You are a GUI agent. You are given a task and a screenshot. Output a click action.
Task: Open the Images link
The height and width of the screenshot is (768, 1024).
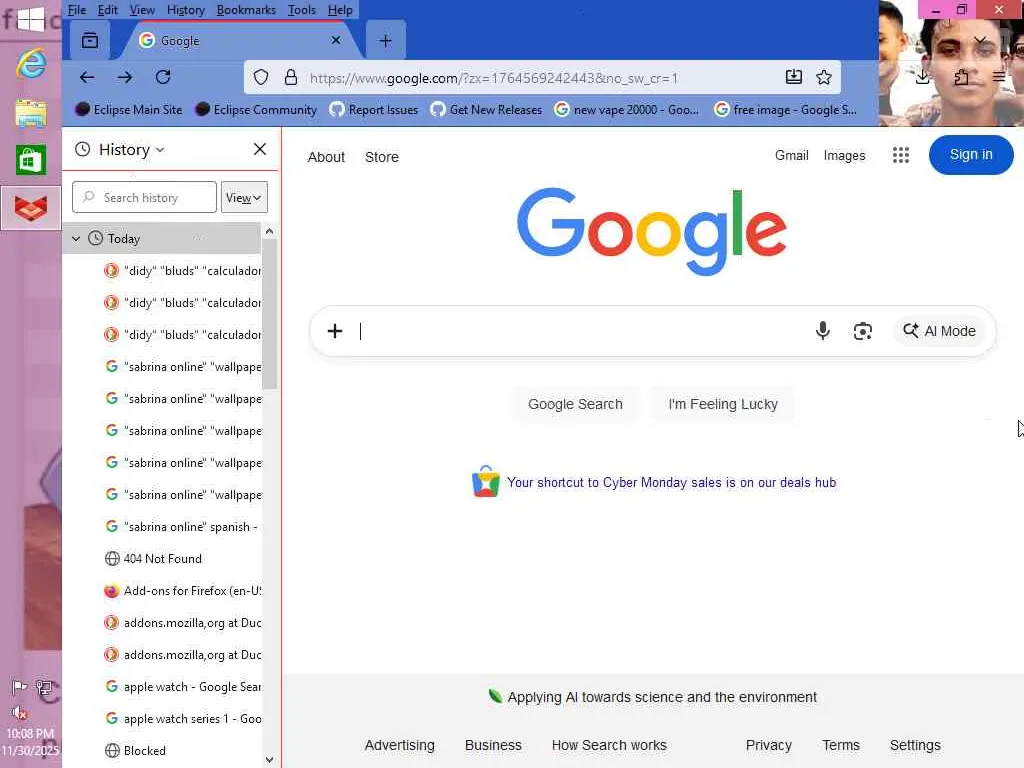[x=844, y=155]
